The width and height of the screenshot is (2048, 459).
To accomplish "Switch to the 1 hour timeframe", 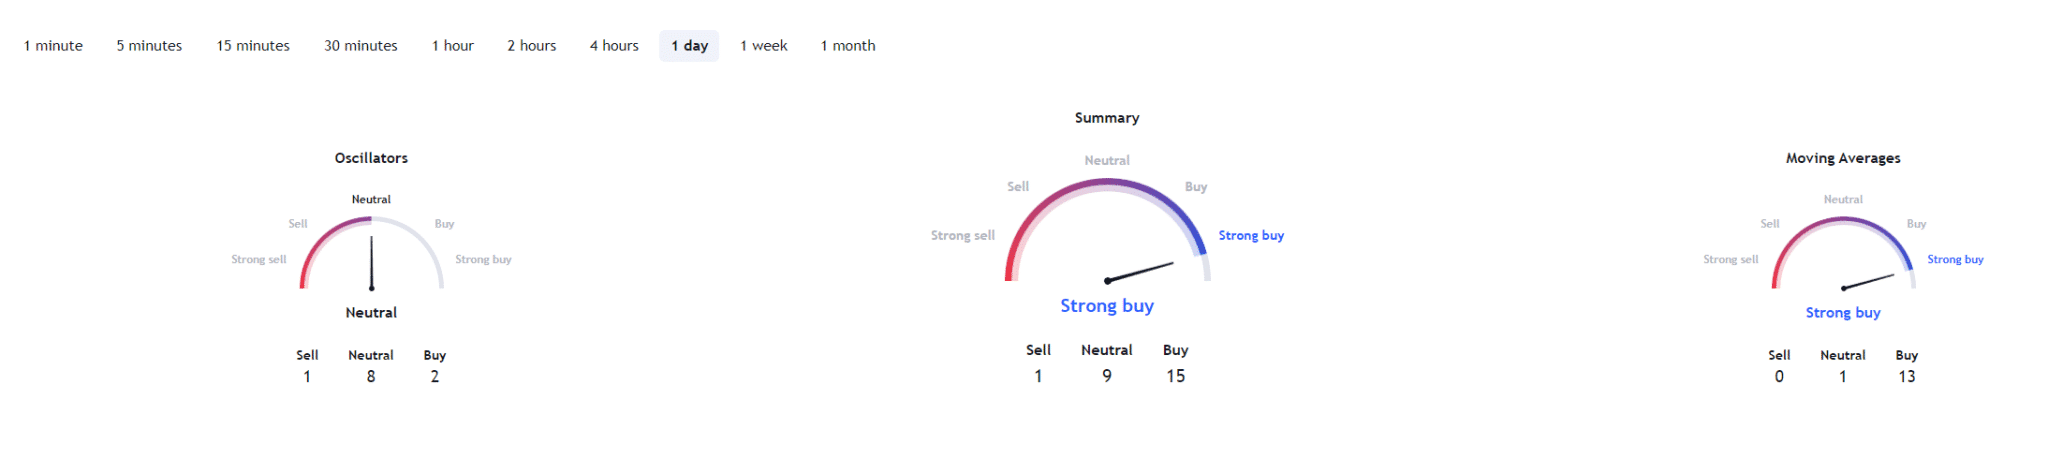I will pyautogui.click(x=452, y=46).
